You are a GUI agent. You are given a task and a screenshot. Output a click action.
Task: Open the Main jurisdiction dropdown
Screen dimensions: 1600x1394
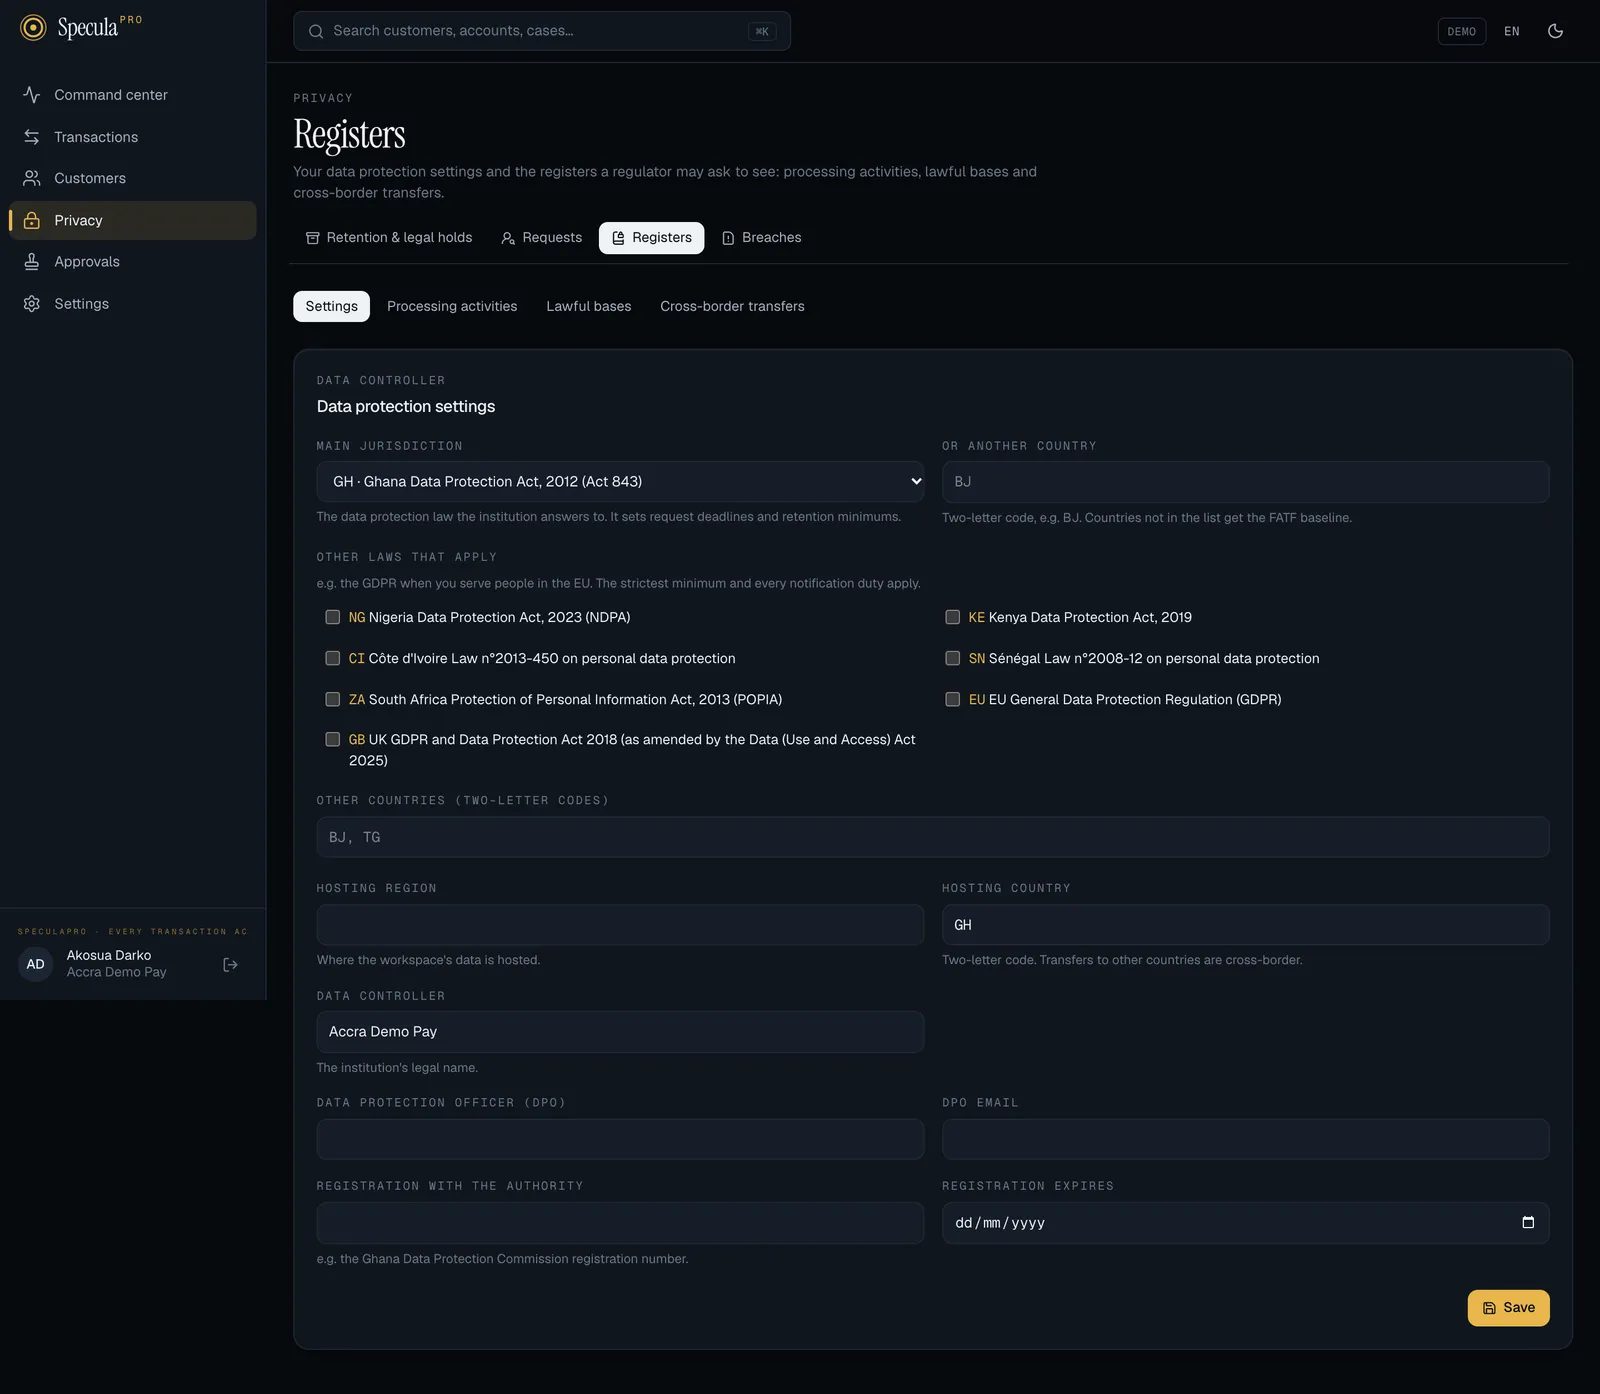pyautogui.click(x=620, y=482)
